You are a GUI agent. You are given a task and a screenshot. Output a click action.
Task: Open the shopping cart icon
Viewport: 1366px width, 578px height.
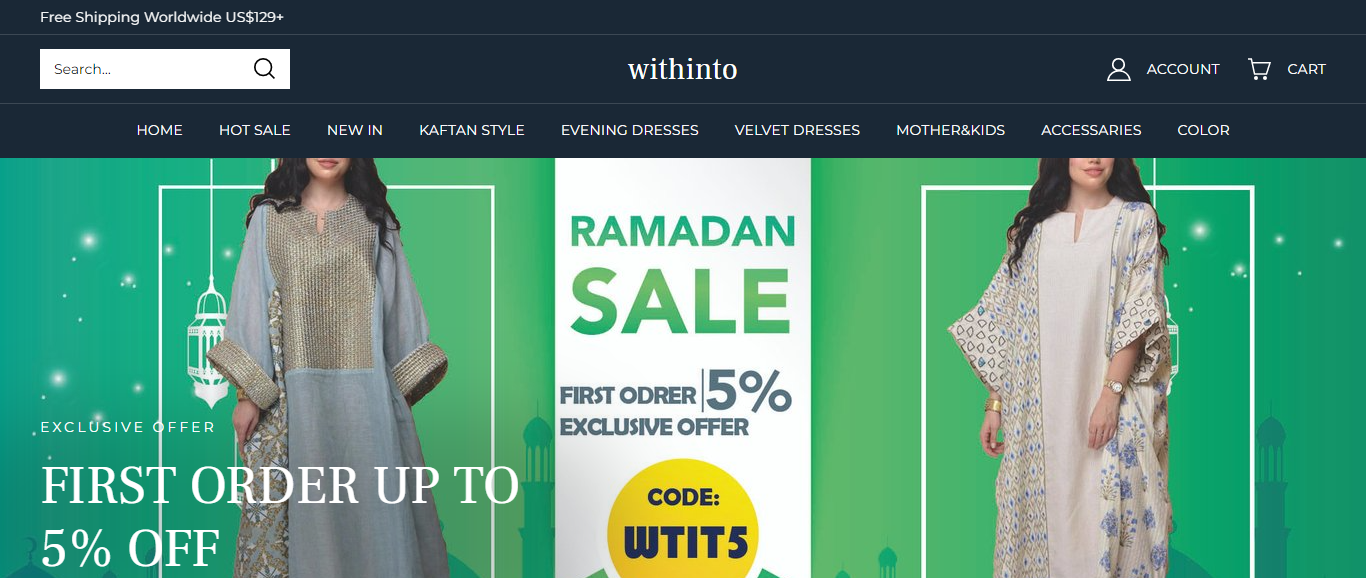[x=1259, y=69]
